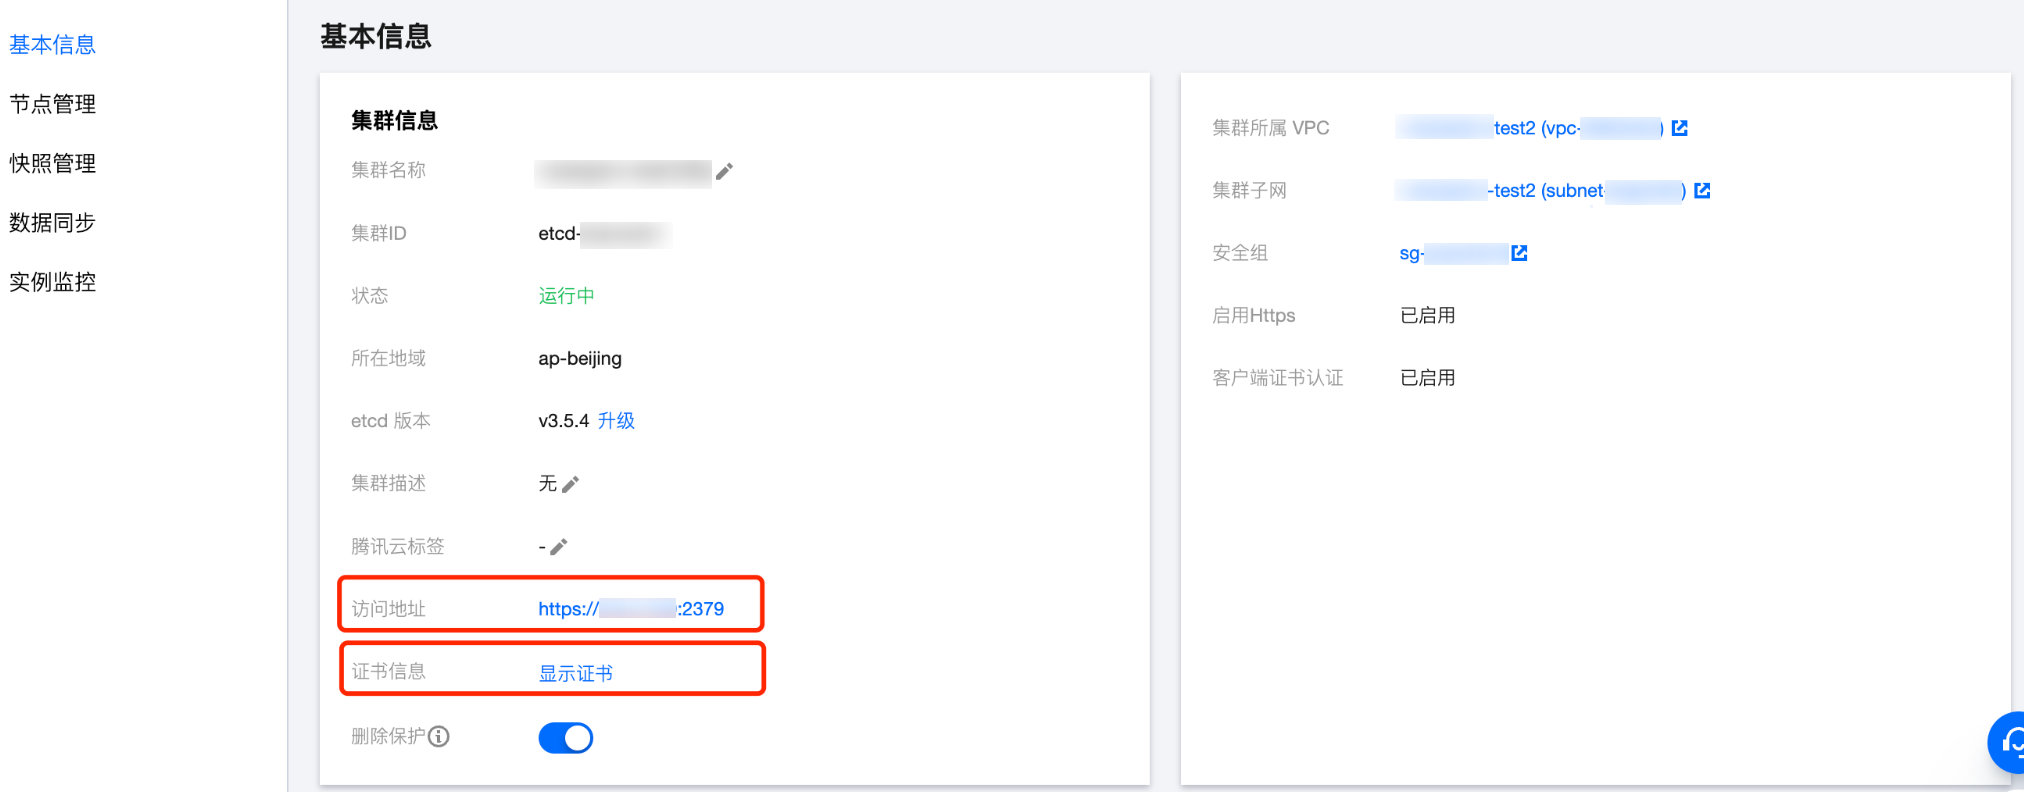This screenshot has width=2024, height=792.
Task: Switch to 数据同步 page
Action: click(x=53, y=223)
